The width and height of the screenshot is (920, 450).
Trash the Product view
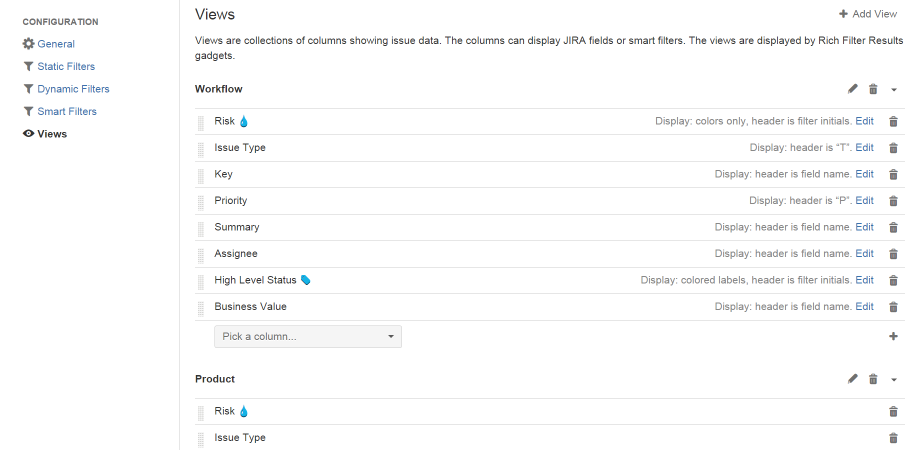873,379
